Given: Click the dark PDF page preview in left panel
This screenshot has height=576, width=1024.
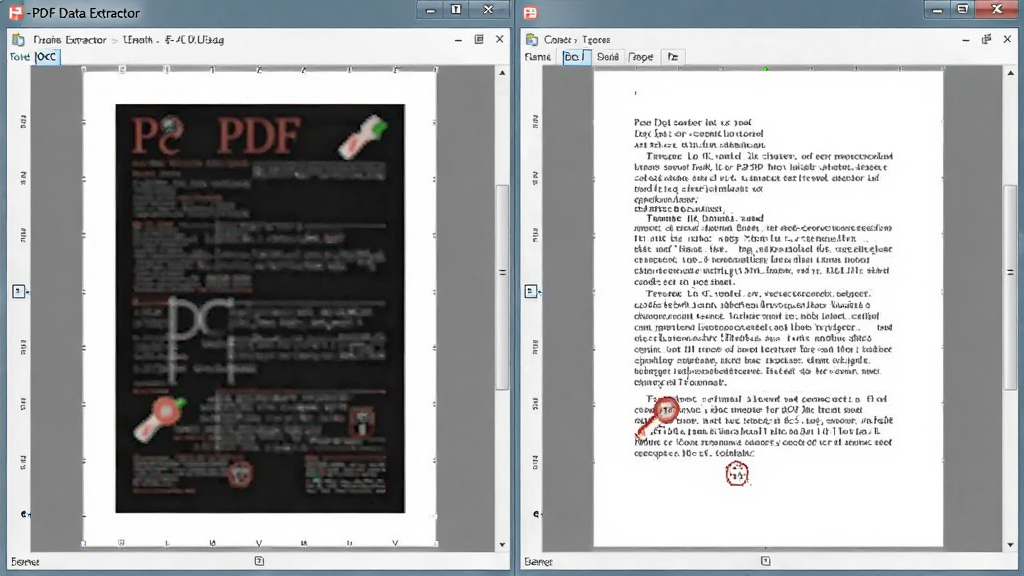Looking at the screenshot, I should 260,308.
